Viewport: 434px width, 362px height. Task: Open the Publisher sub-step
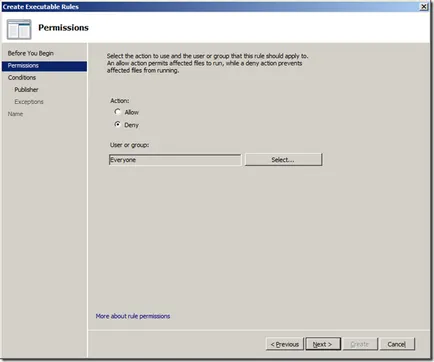tap(26, 90)
